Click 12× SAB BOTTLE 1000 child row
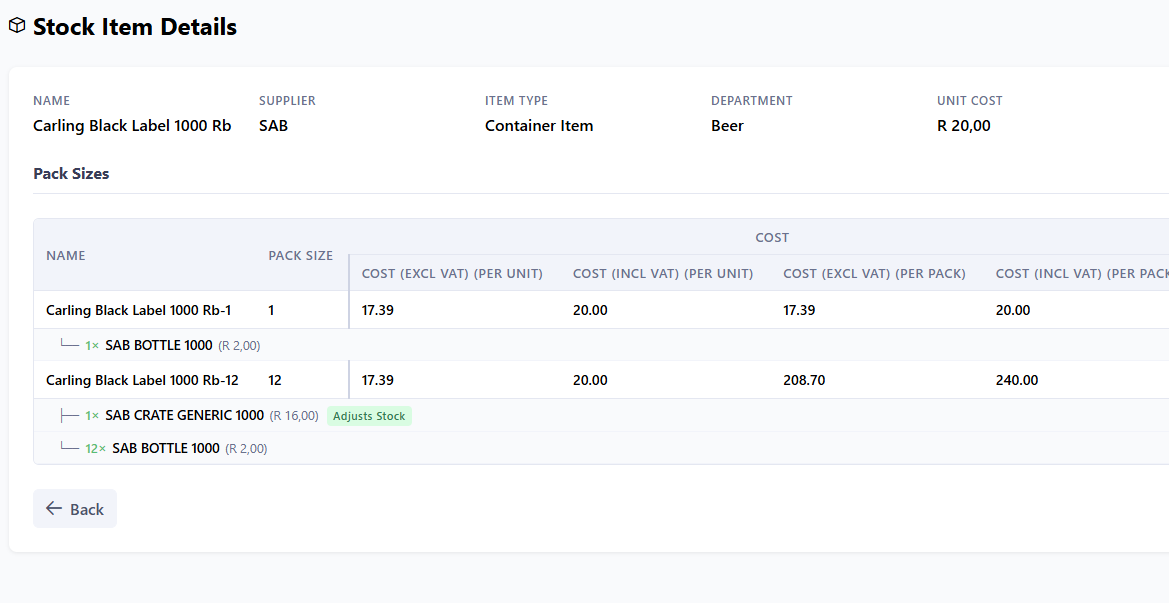 [601, 448]
